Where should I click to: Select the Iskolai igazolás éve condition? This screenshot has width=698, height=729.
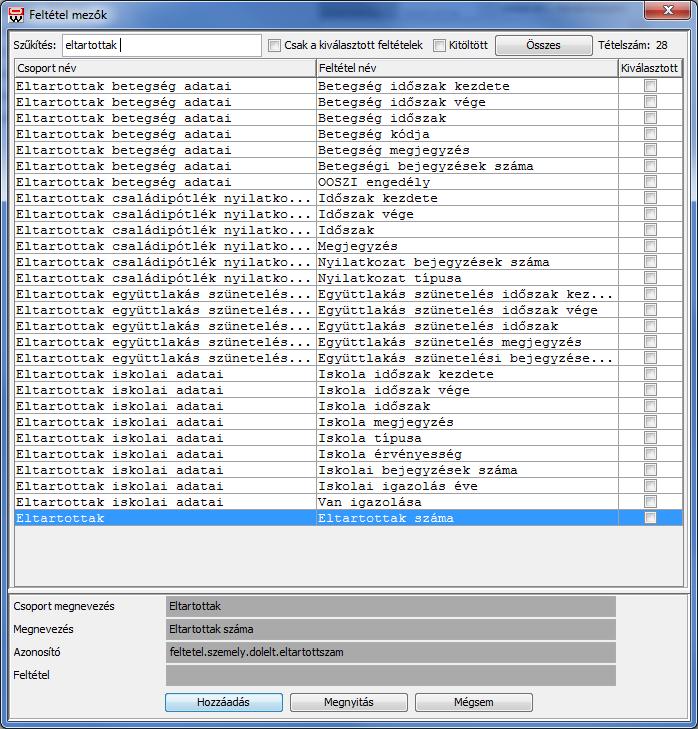(349, 486)
